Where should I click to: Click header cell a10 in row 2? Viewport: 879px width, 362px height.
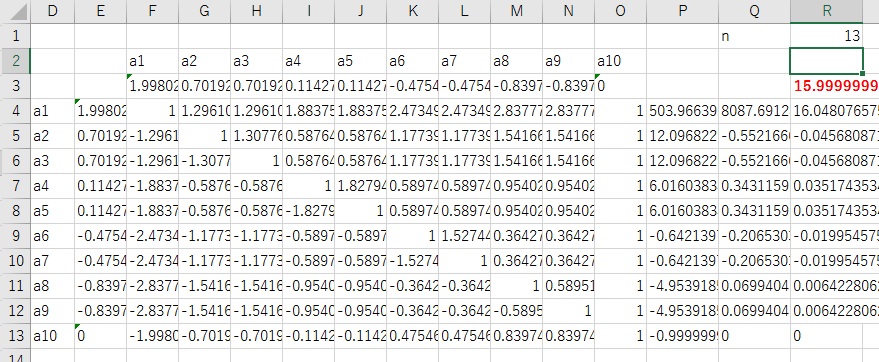click(620, 61)
